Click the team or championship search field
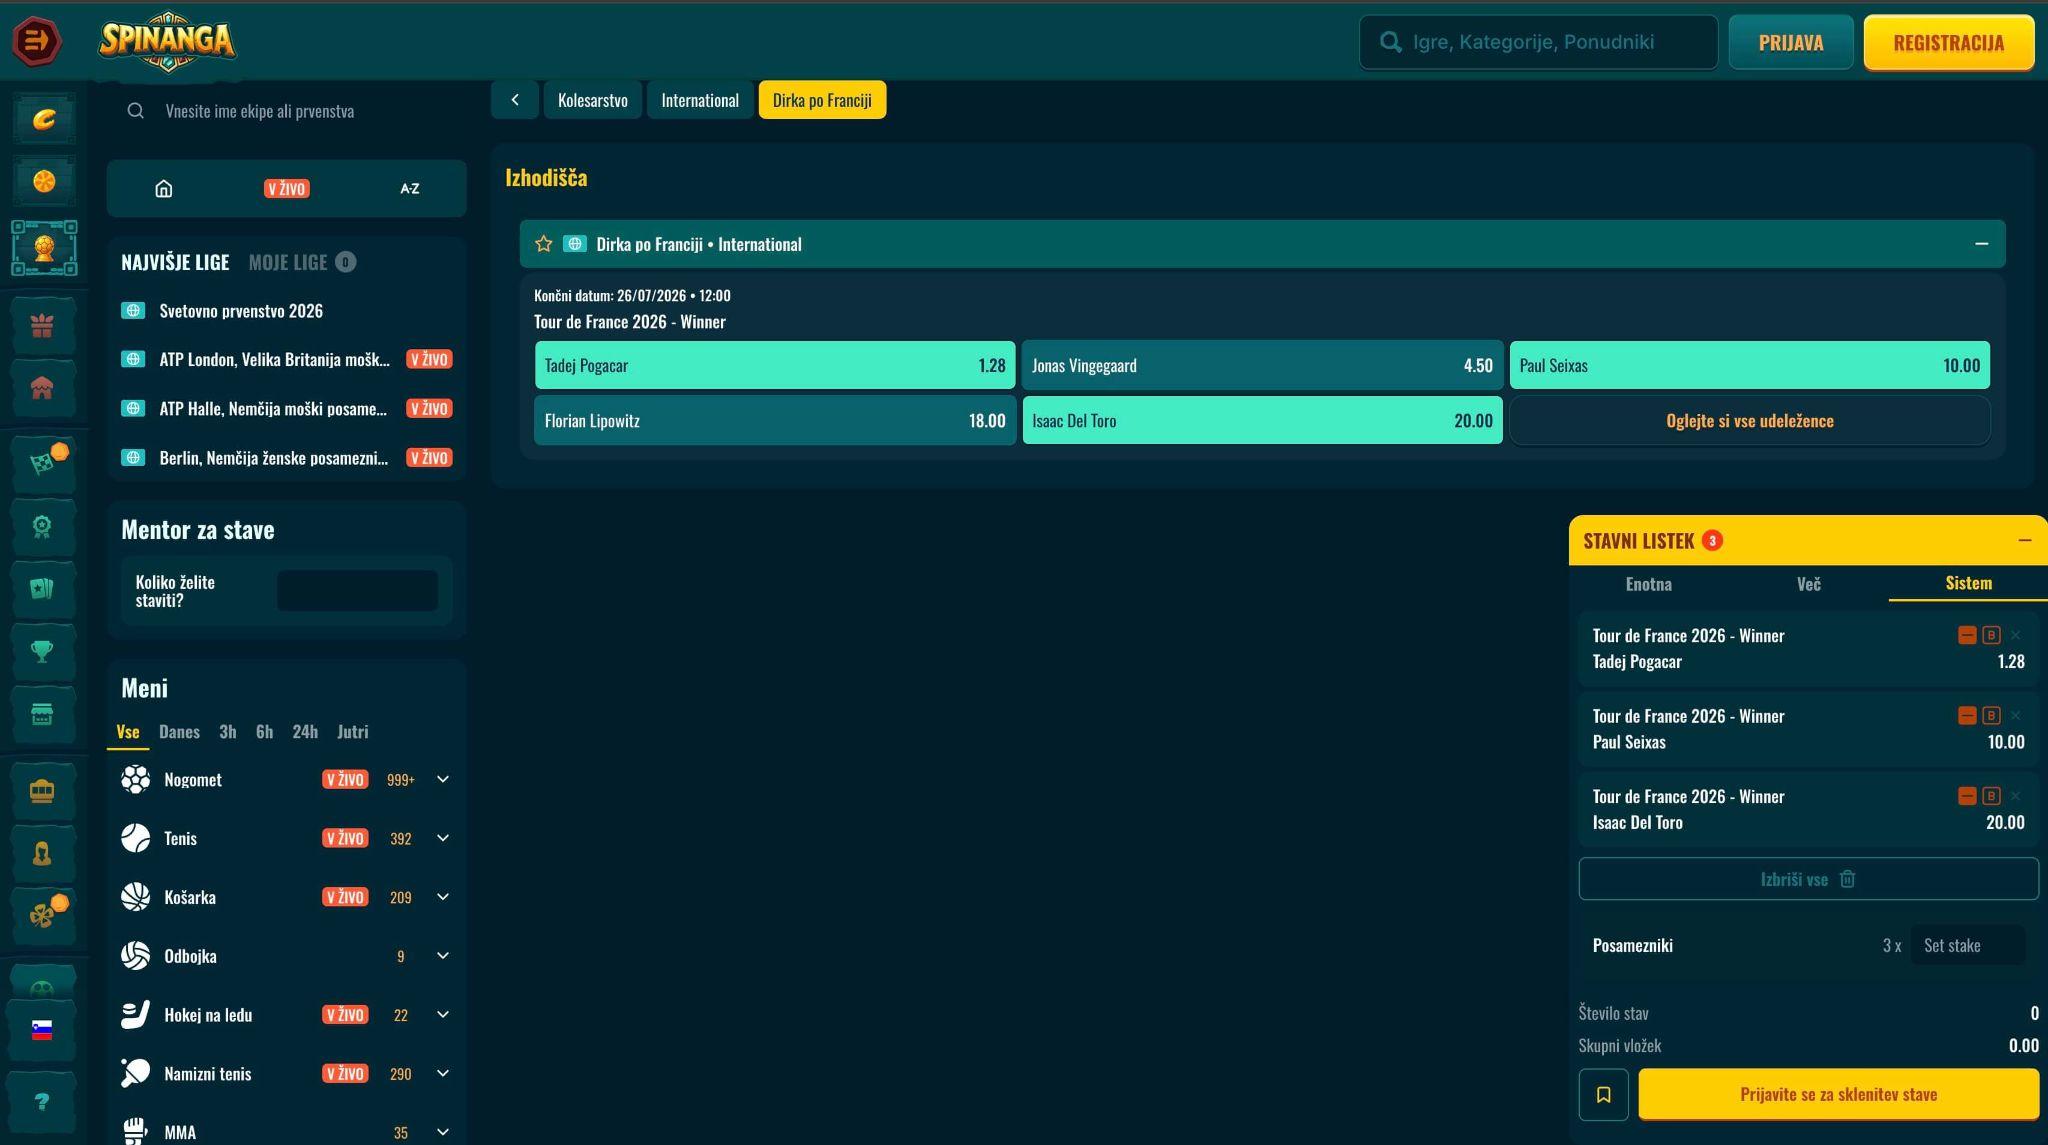 pos(286,111)
